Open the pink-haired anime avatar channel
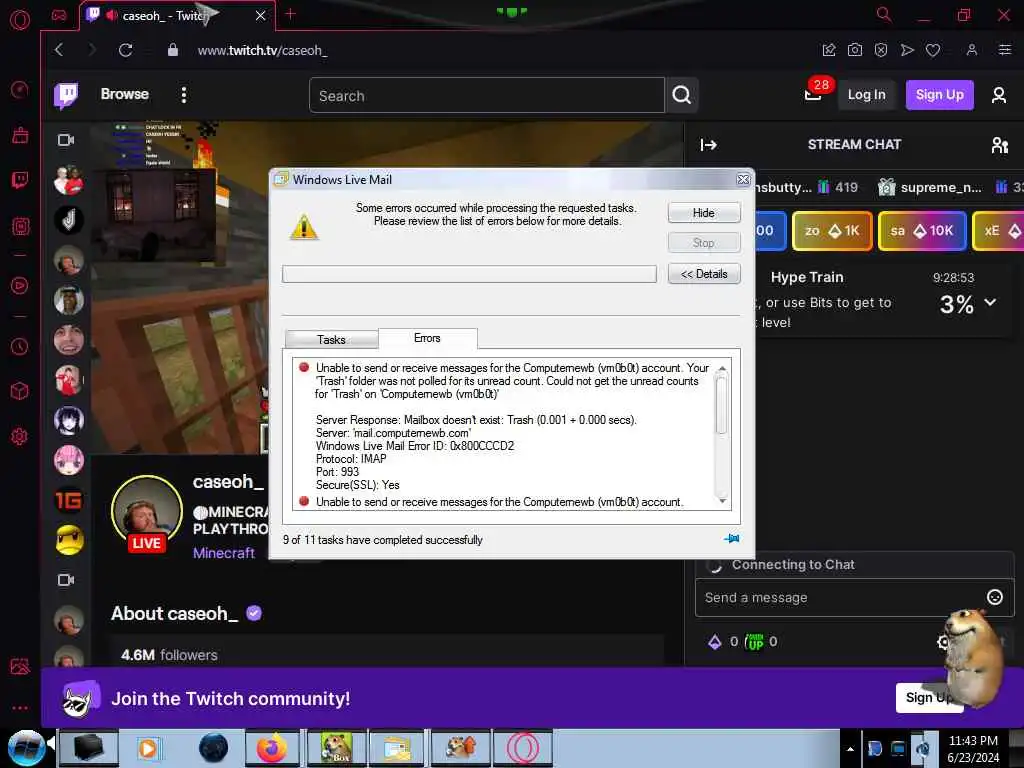This screenshot has width=1024, height=768. (69, 460)
